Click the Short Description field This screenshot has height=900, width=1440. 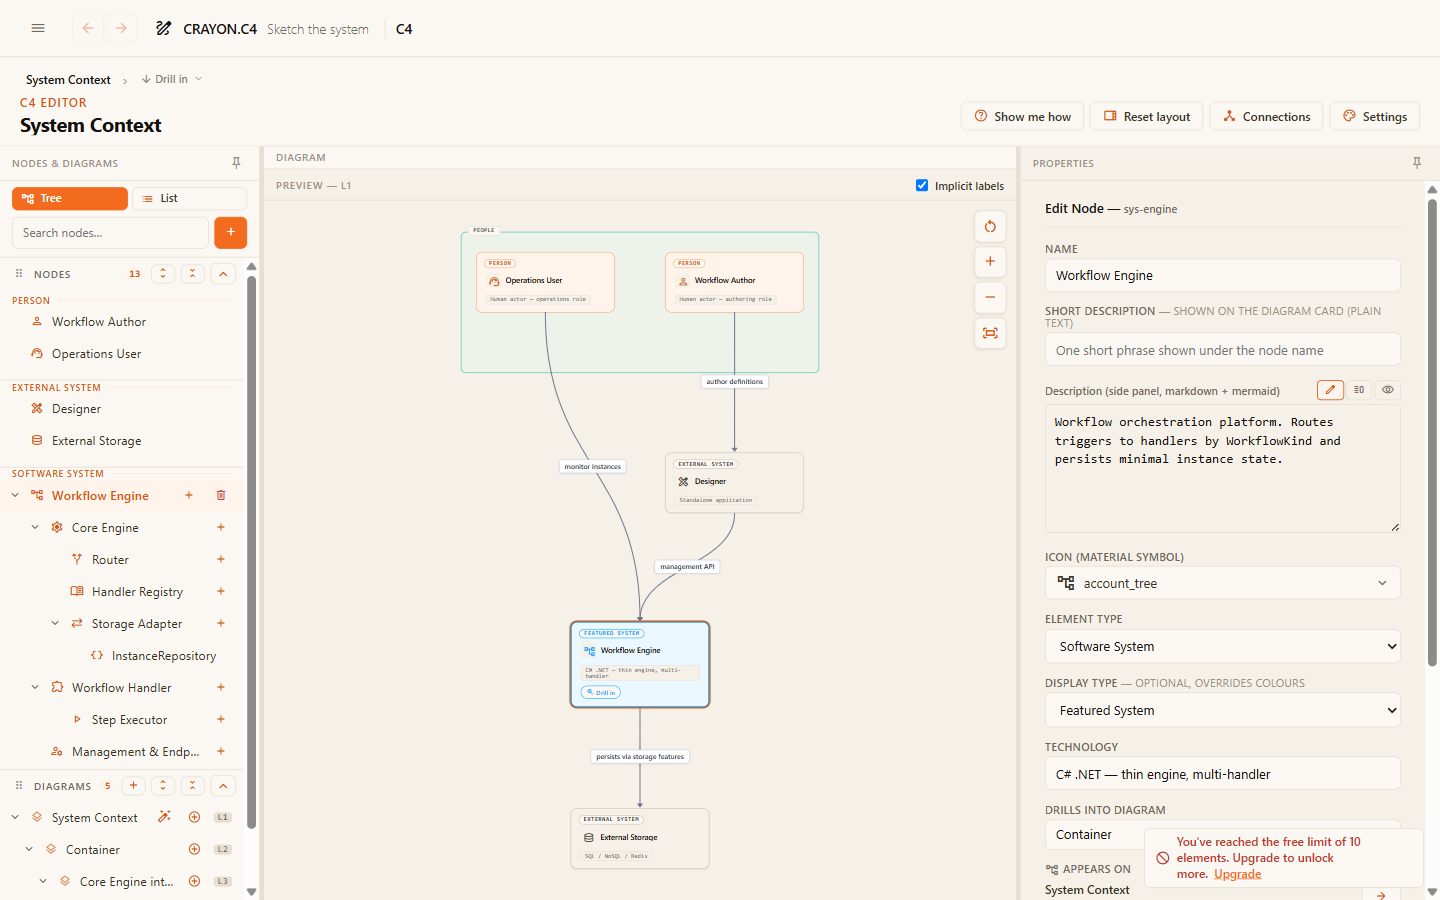click(x=1222, y=350)
